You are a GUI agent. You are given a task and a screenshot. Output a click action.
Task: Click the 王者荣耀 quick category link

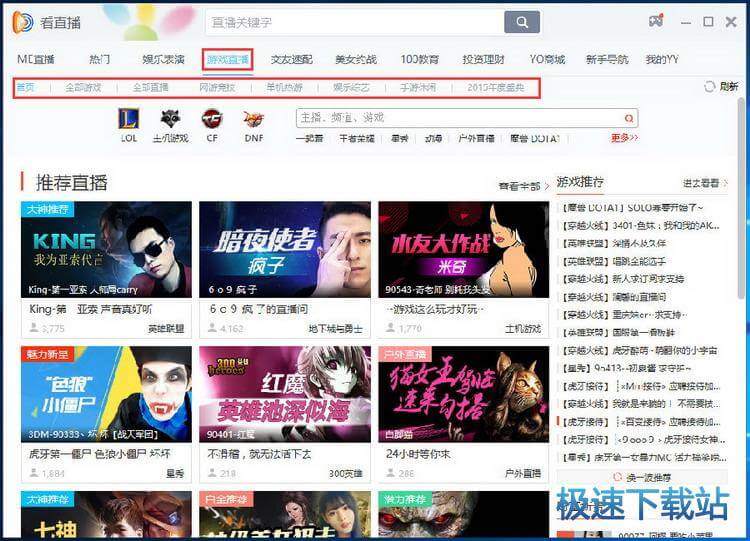pyautogui.click(x=357, y=138)
